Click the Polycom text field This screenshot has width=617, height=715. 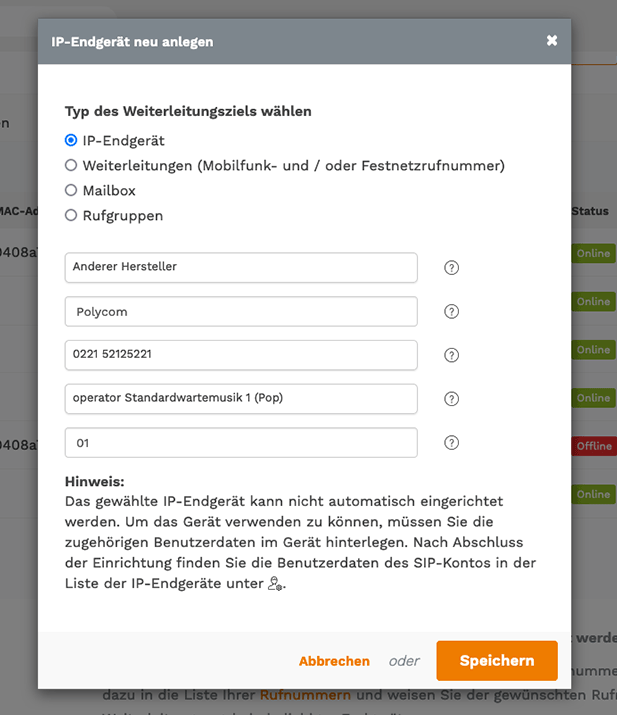(x=241, y=311)
